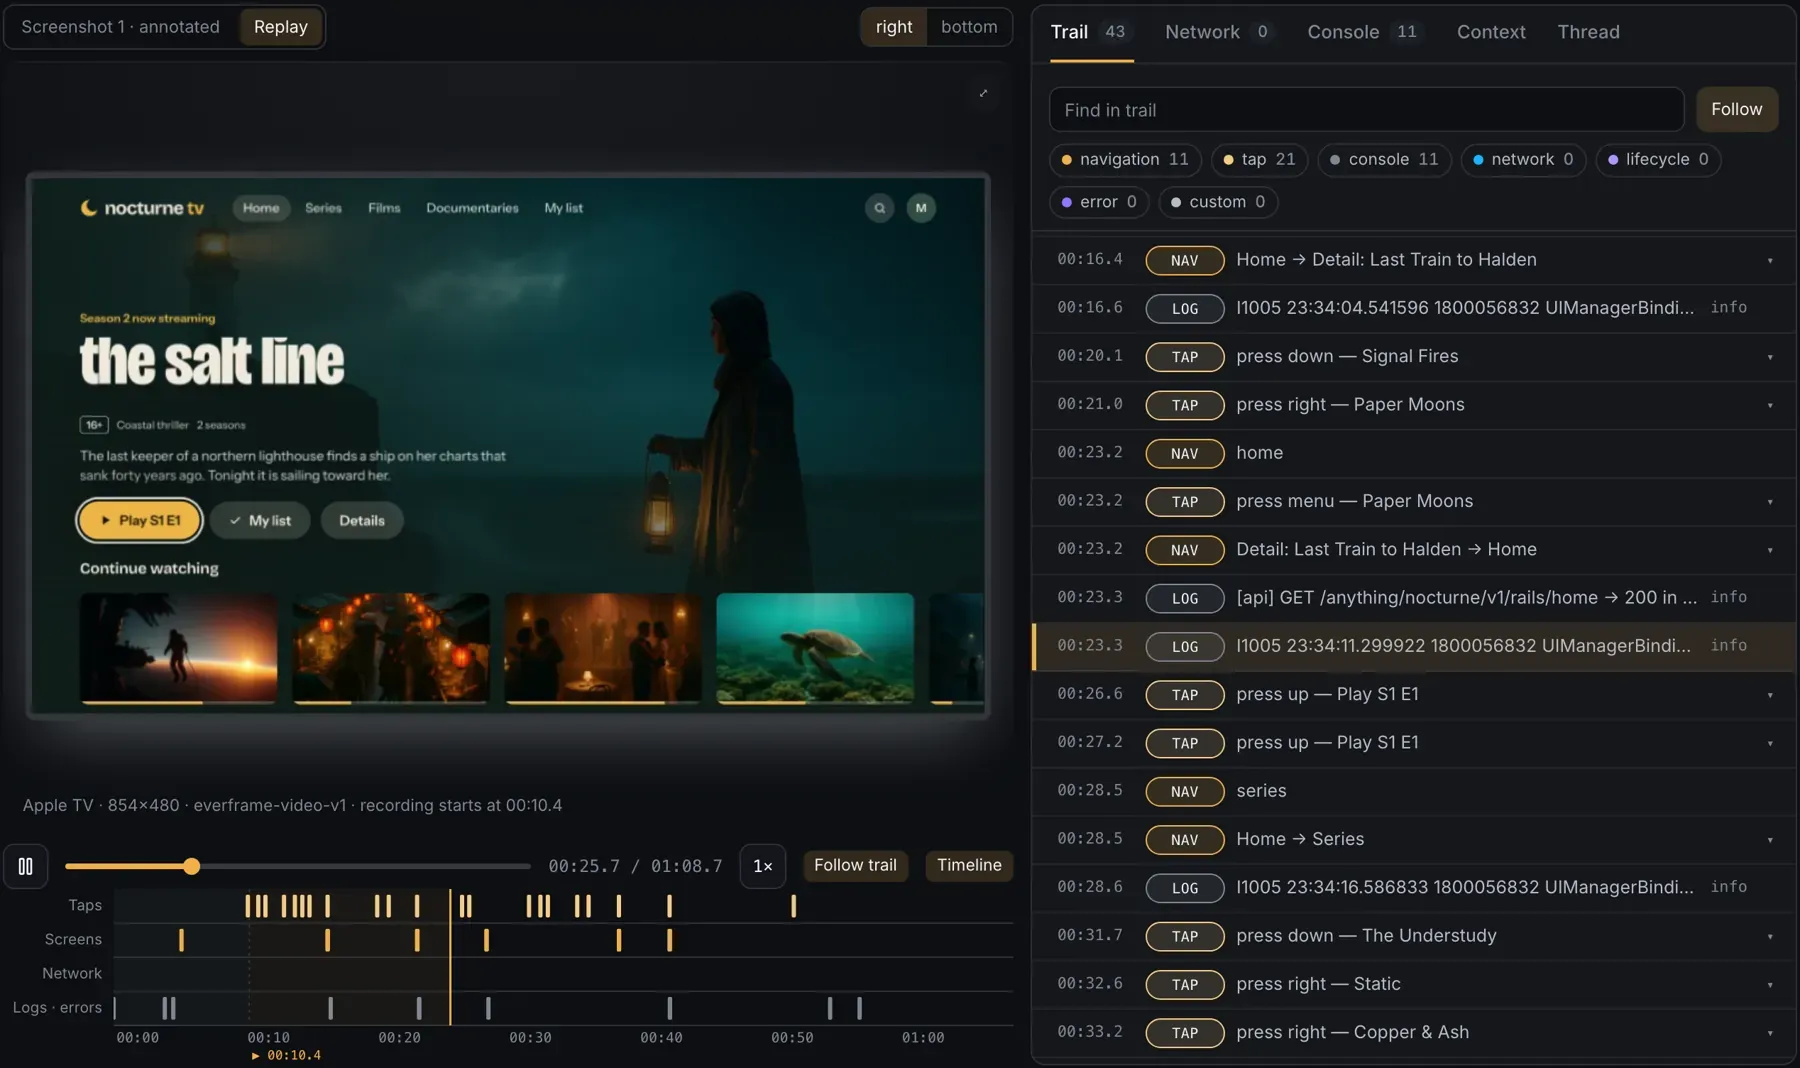
Task: Toggle the custom 0 filter chip
Action: click(x=1218, y=202)
